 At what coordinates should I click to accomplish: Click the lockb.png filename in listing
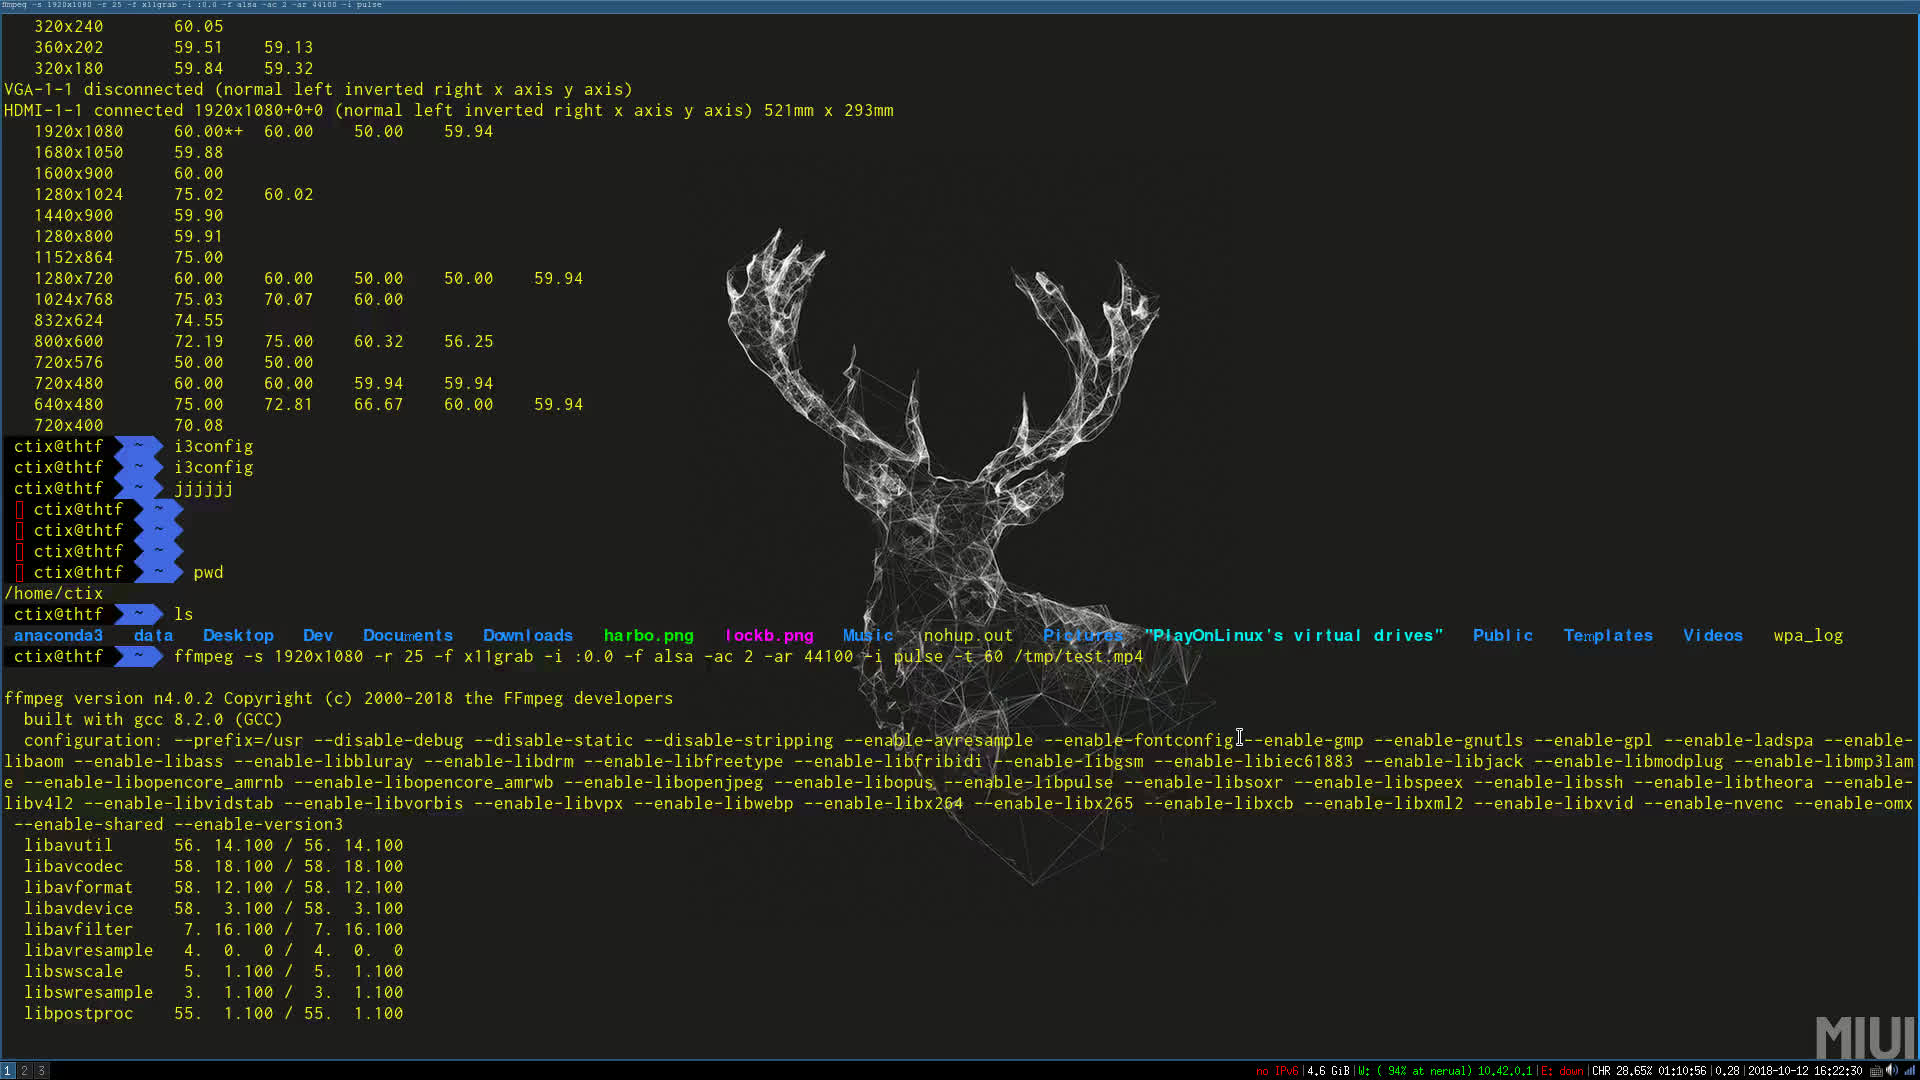pos(769,636)
